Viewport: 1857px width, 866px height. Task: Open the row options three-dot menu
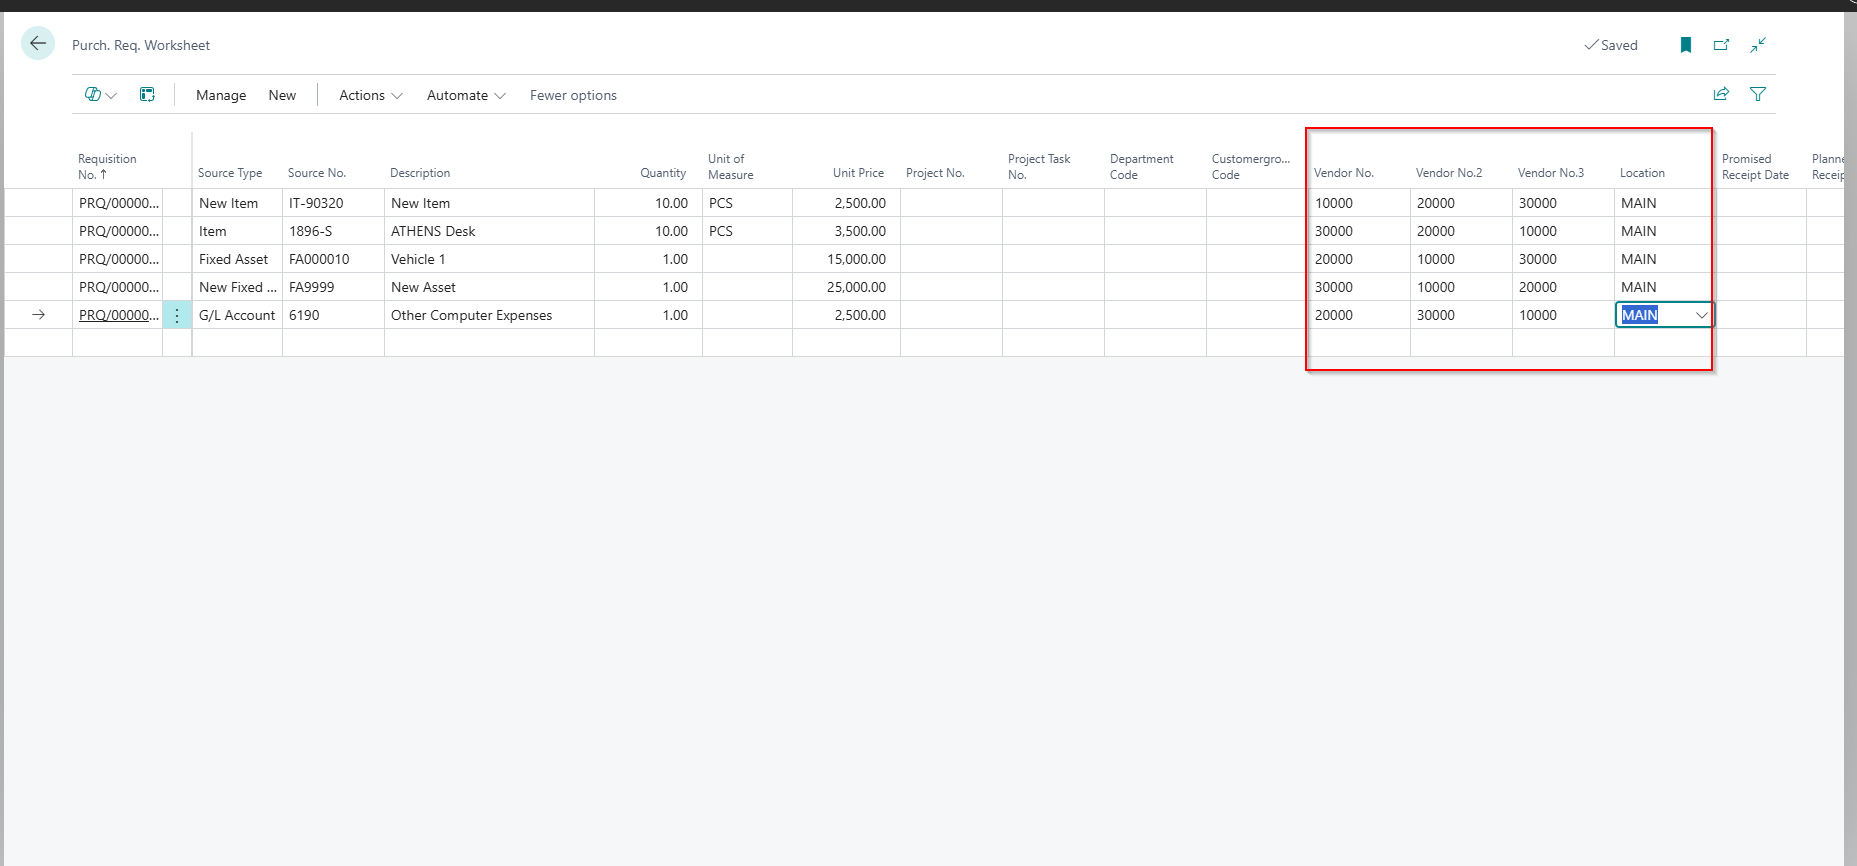point(177,316)
